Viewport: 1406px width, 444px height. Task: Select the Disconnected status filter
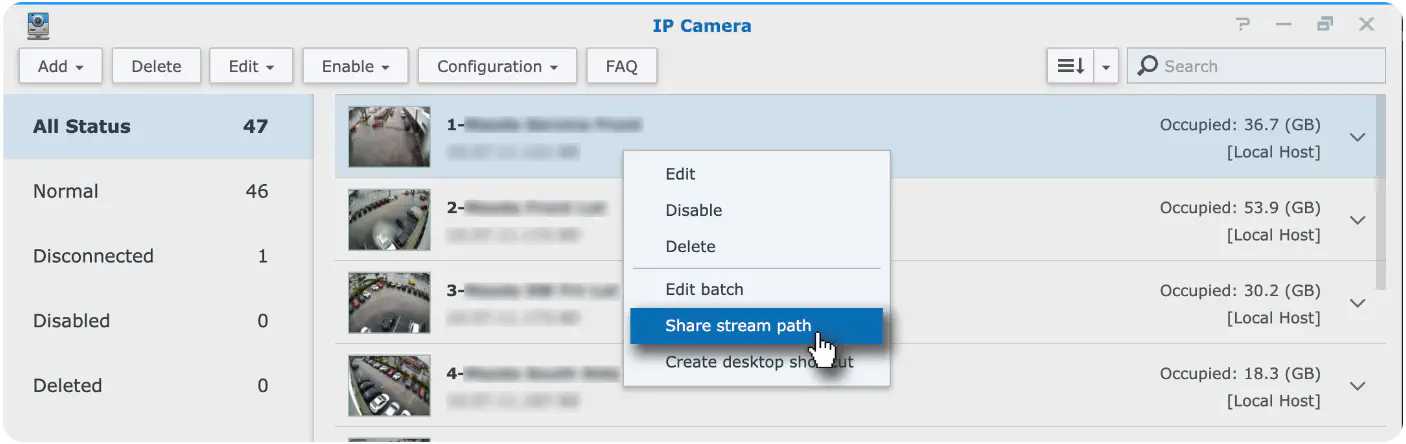point(158,256)
